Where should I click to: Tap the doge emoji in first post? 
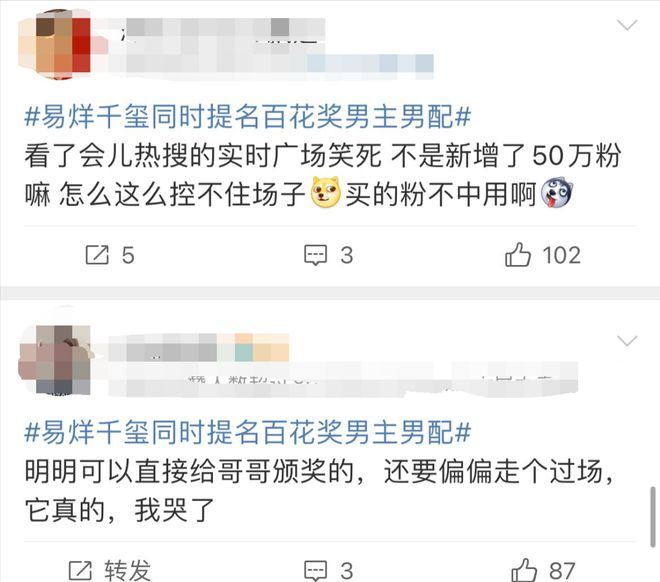[325, 193]
